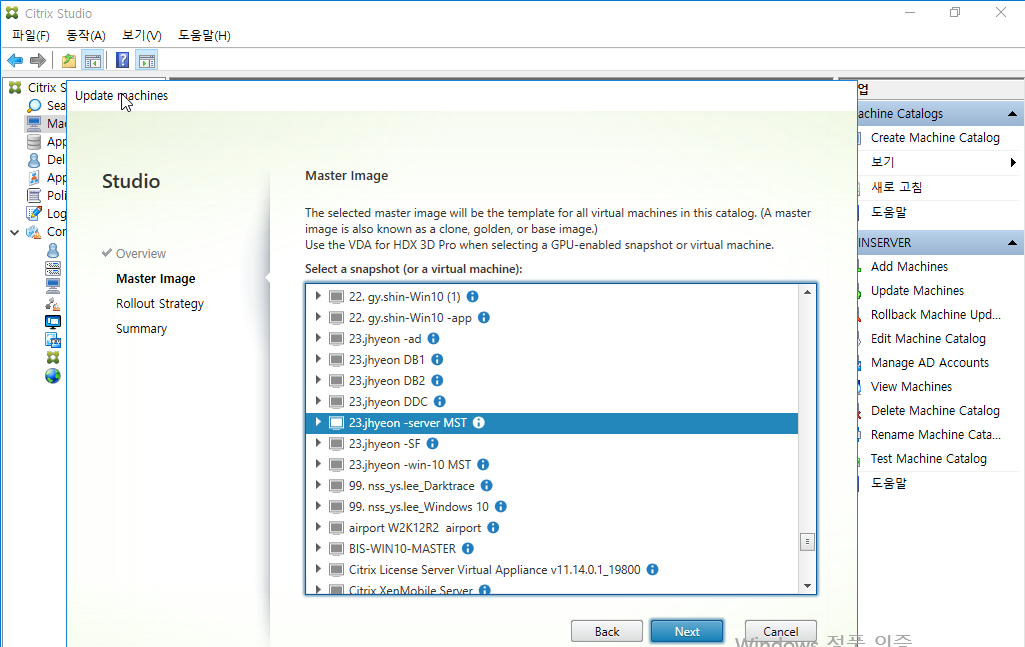1025x647 pixels.
Task: Click info icon for 99. nss_ys.lee_Darktrace
Action: pyautogui.click(x=486, y=486)
